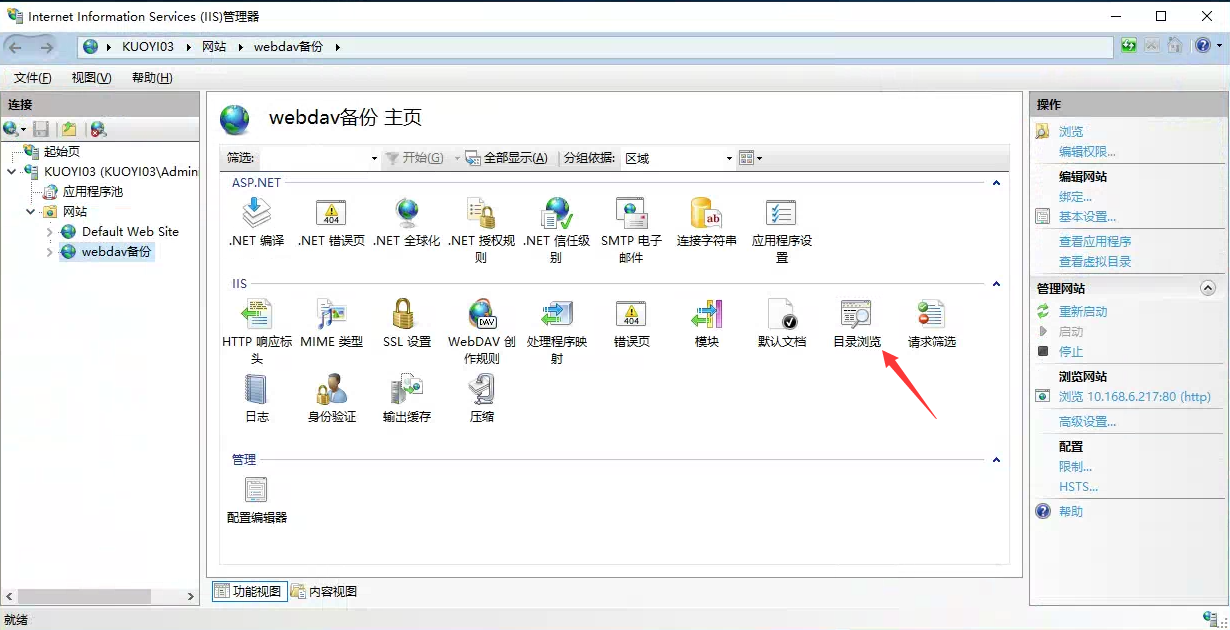Click 停止 to stop the site
This screenshot has height=630, width=1230.
1071,352
